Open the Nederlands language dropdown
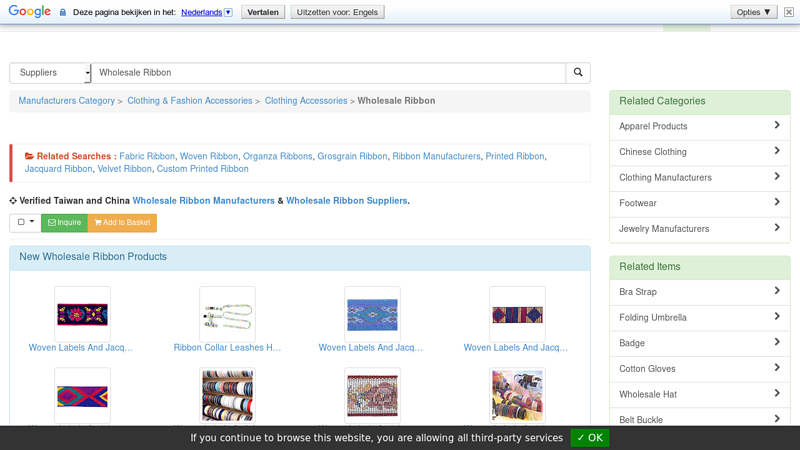Image resolution: width=800 pixels, height=450 pixels. (207, 12)
